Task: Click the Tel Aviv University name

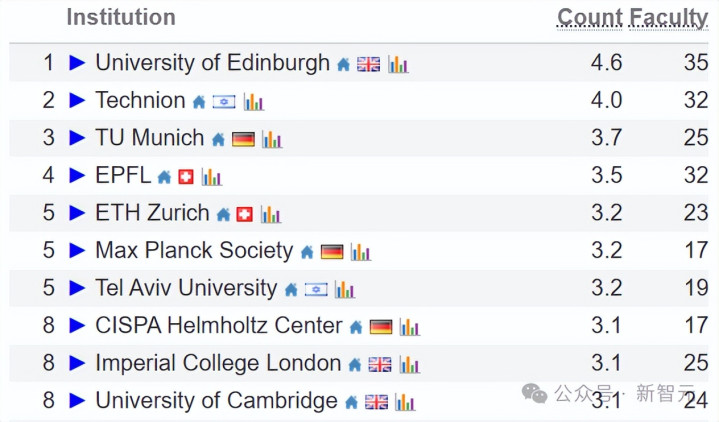Action: [186, 288]
